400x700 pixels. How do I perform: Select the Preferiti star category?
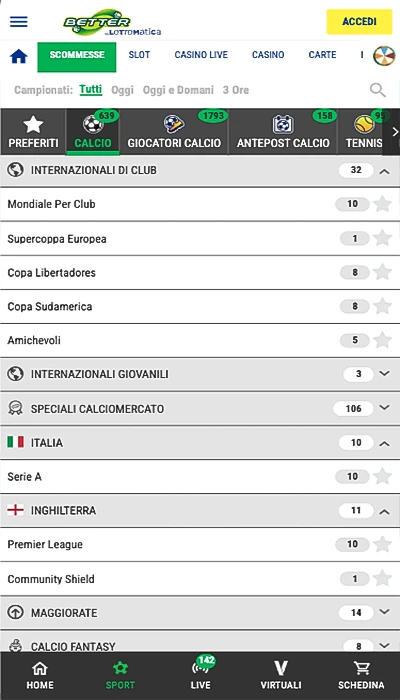pos(33,132)
